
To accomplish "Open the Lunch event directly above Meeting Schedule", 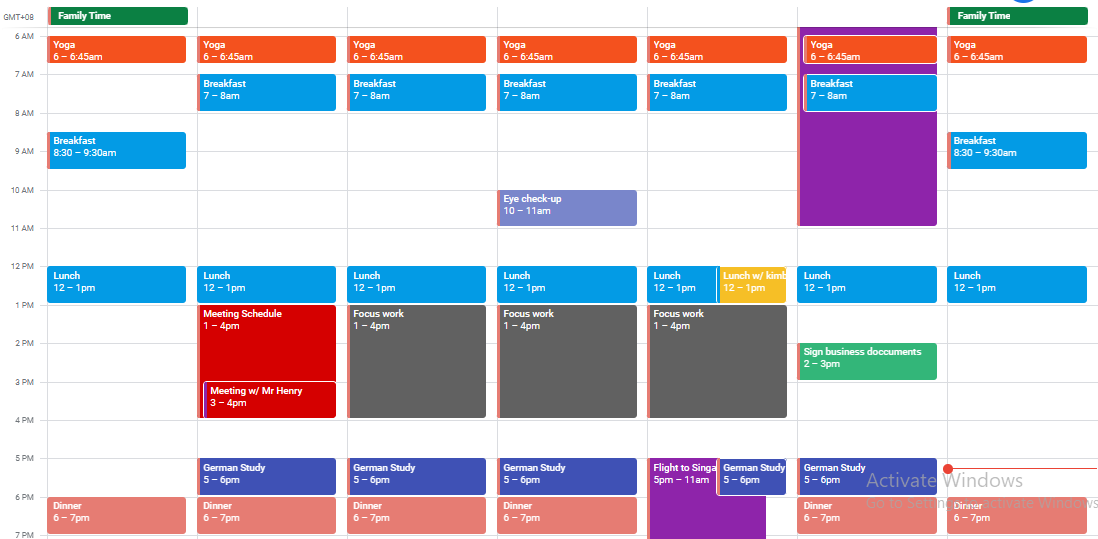I will pos(267,284).
